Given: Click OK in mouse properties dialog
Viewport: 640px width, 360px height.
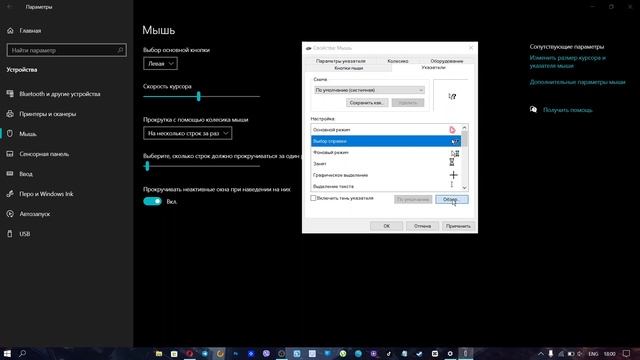Looking at the screenshot, I should [387, 226].
